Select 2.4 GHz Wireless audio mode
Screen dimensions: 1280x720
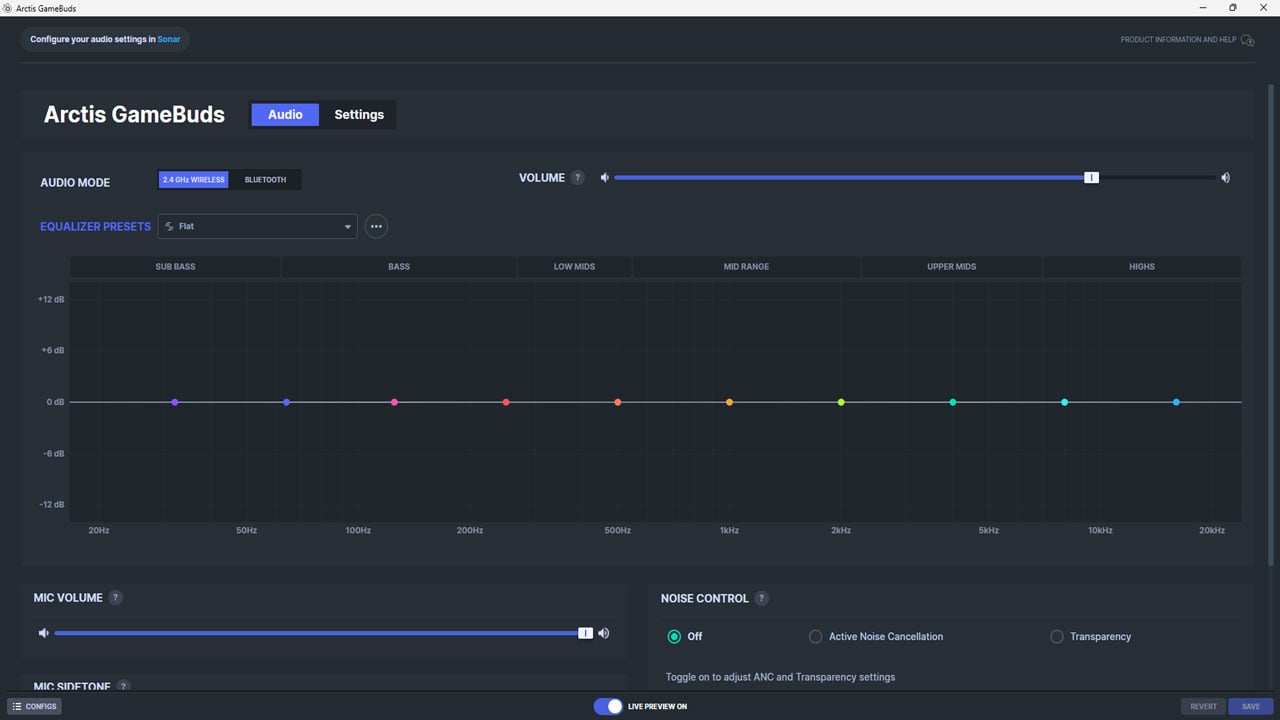(x=194, y=180)
